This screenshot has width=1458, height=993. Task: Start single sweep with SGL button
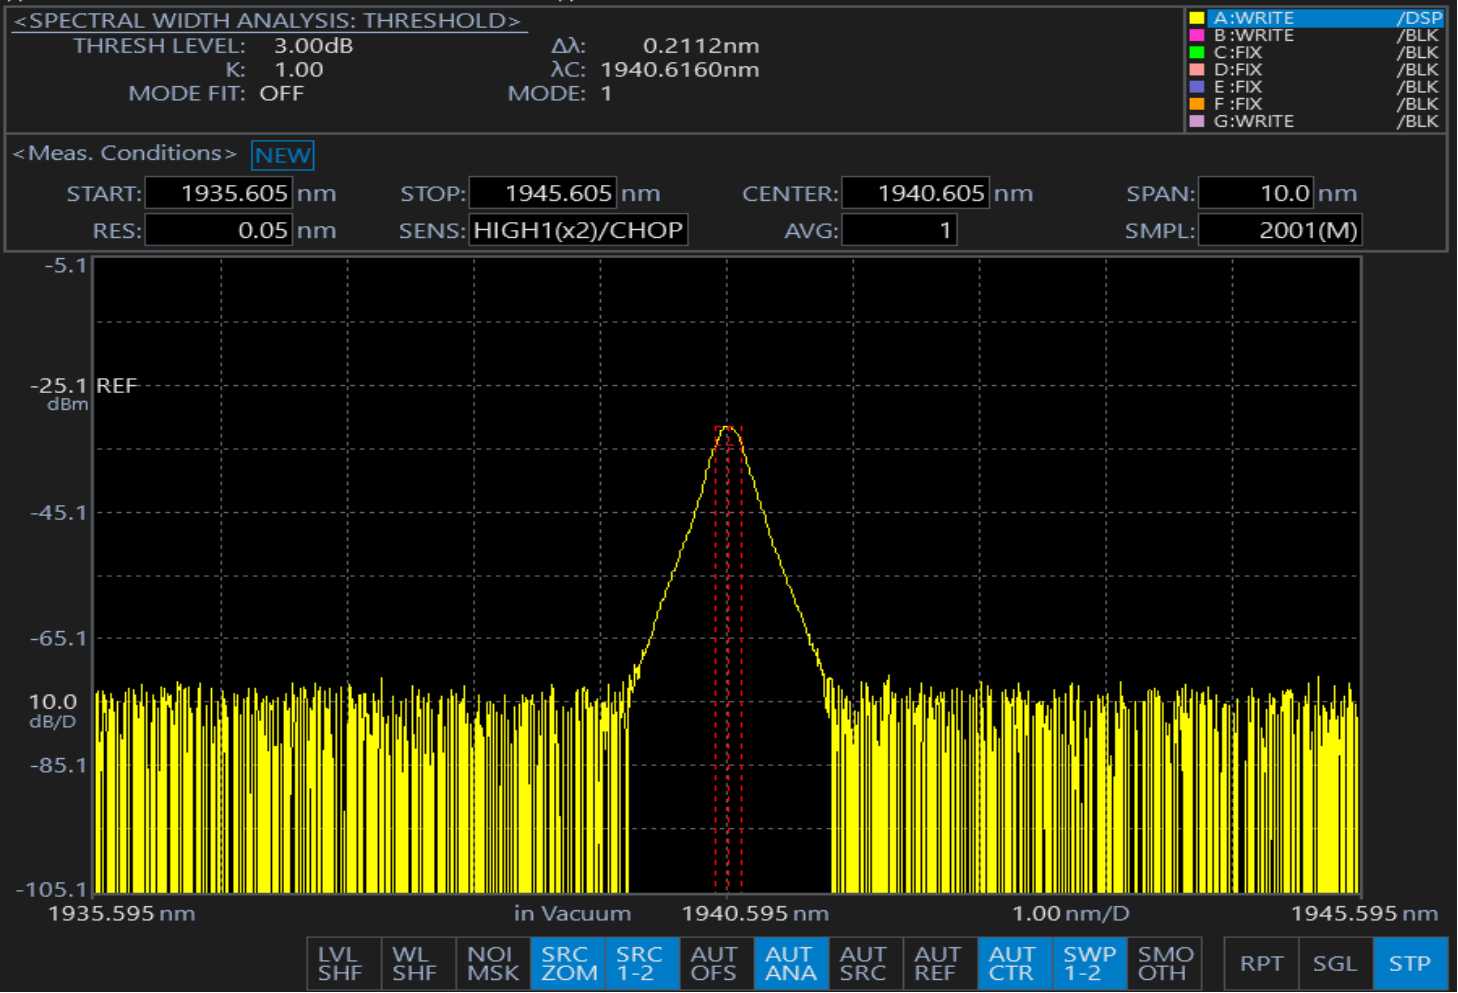pyautogui.click(x=1335, y=963)
